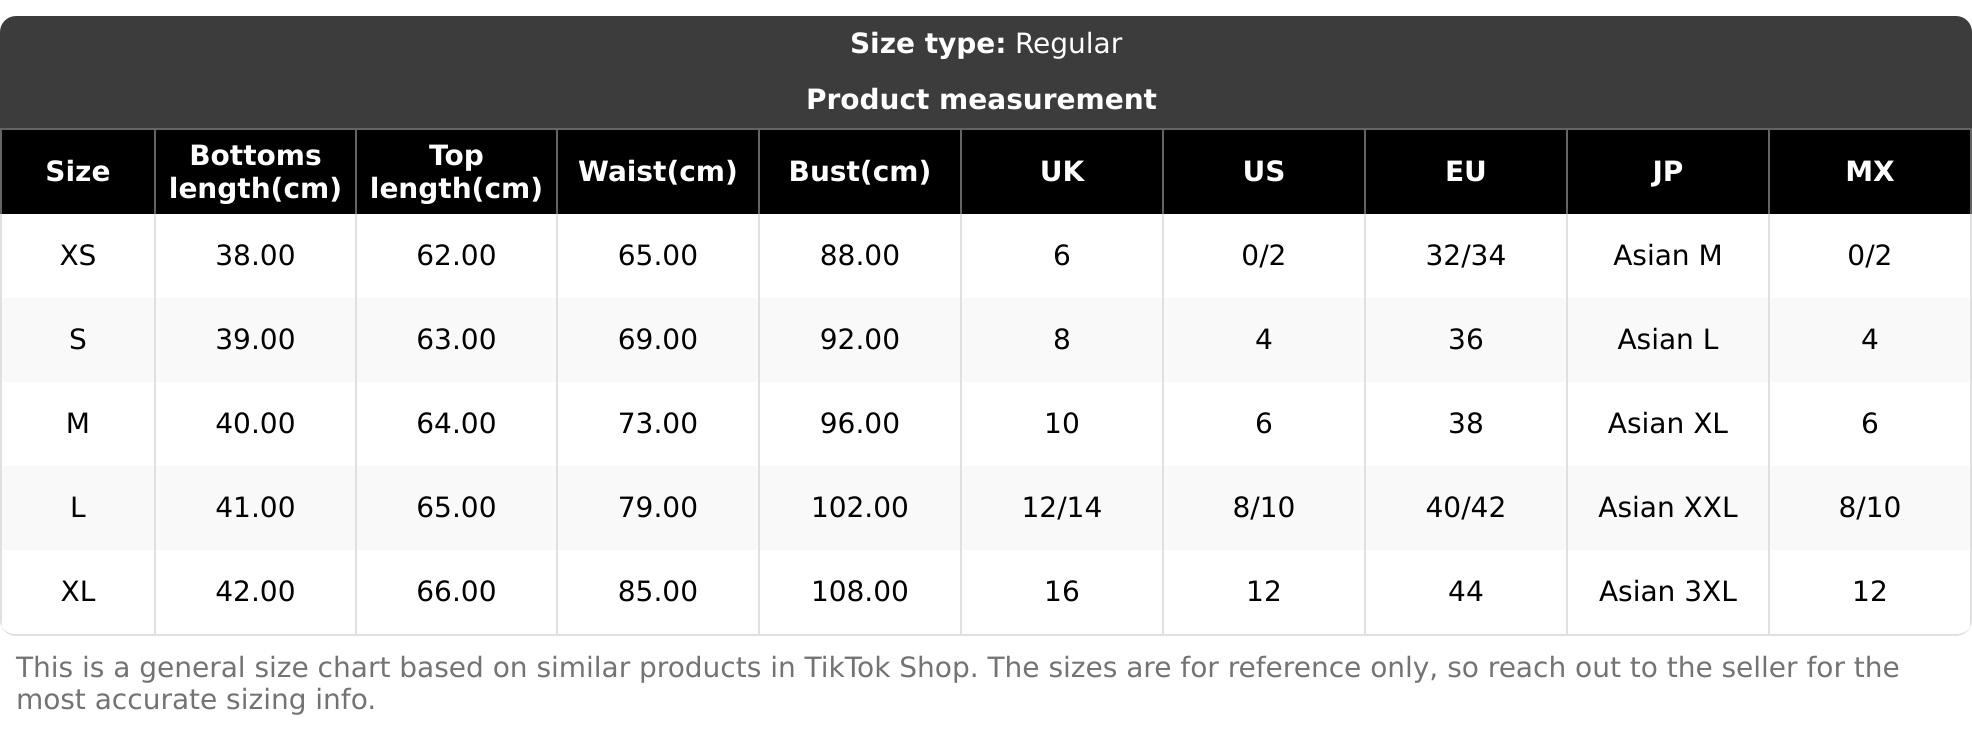Viewport: 1972px width, 732px height.
Task: Click the Asian 3XL cell
Action: coord(1667,592)
